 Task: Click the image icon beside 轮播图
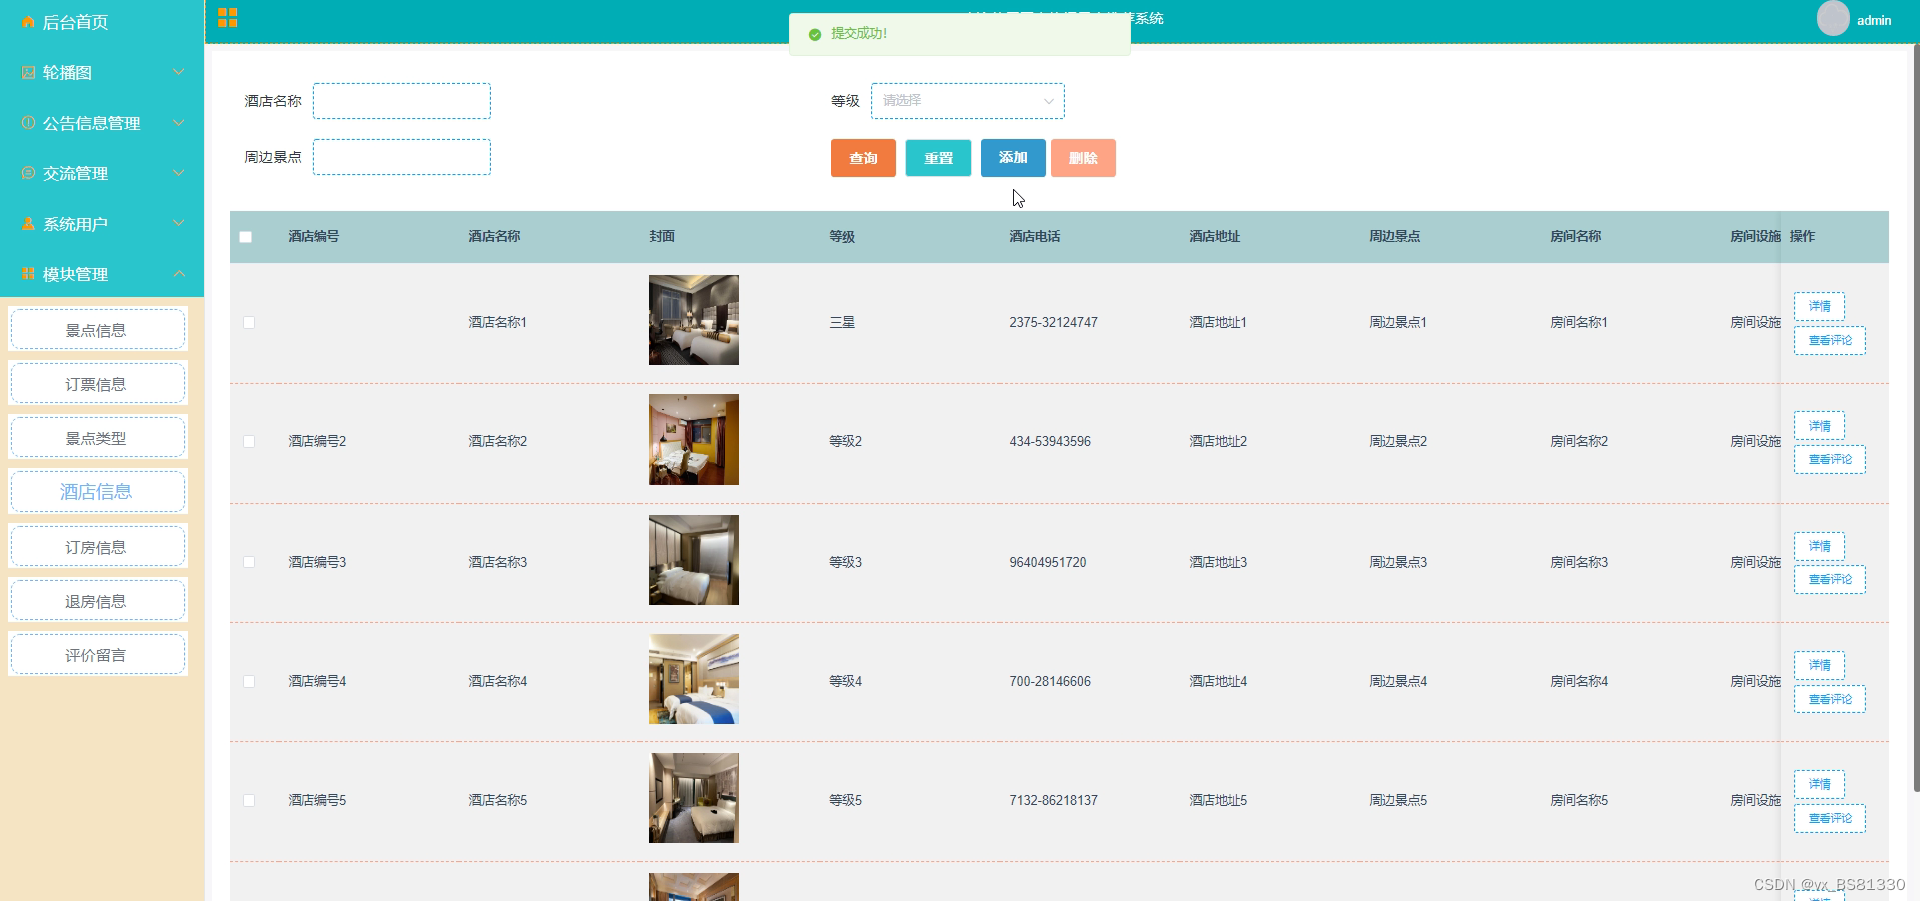coord(28,72)
